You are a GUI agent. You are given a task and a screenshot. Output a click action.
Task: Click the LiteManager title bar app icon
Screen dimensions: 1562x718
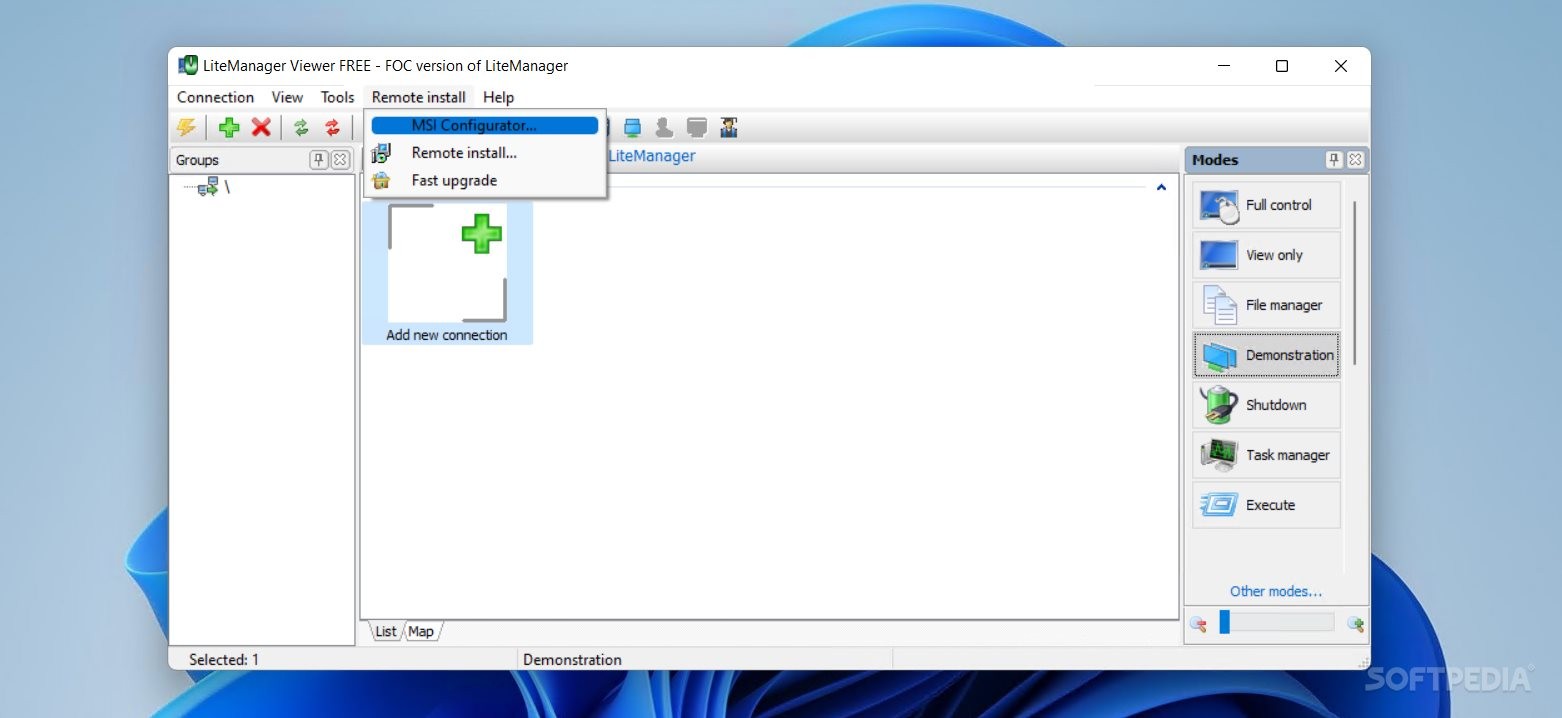tap(188, 66)
